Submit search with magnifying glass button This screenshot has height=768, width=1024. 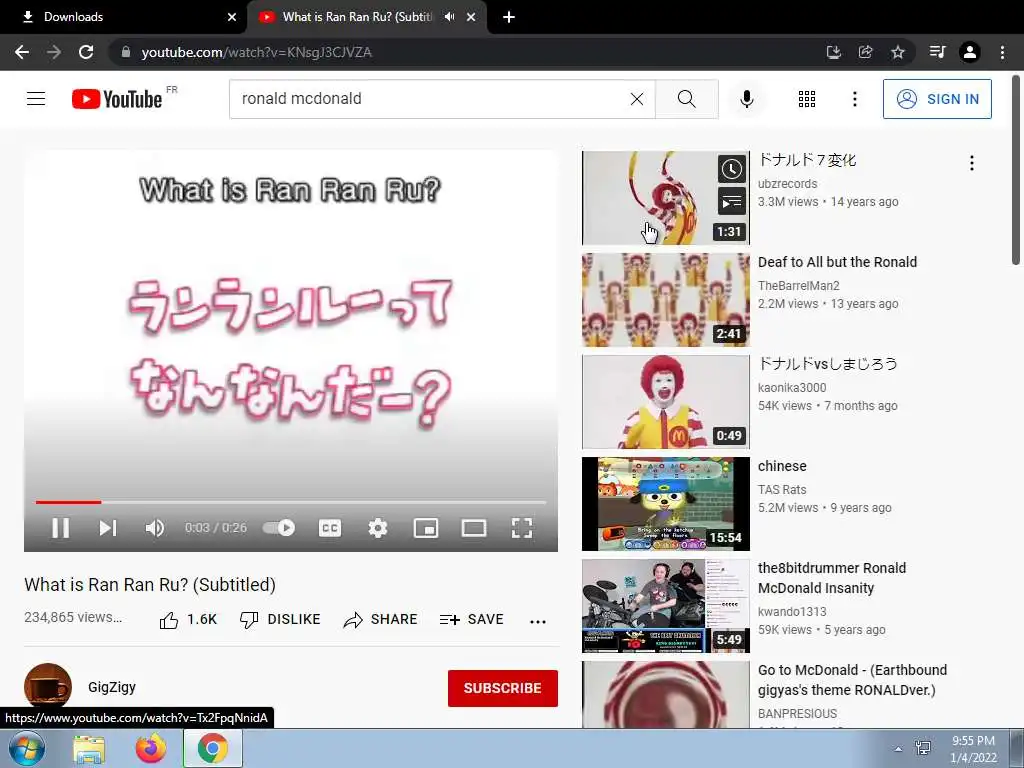point(686,99)
